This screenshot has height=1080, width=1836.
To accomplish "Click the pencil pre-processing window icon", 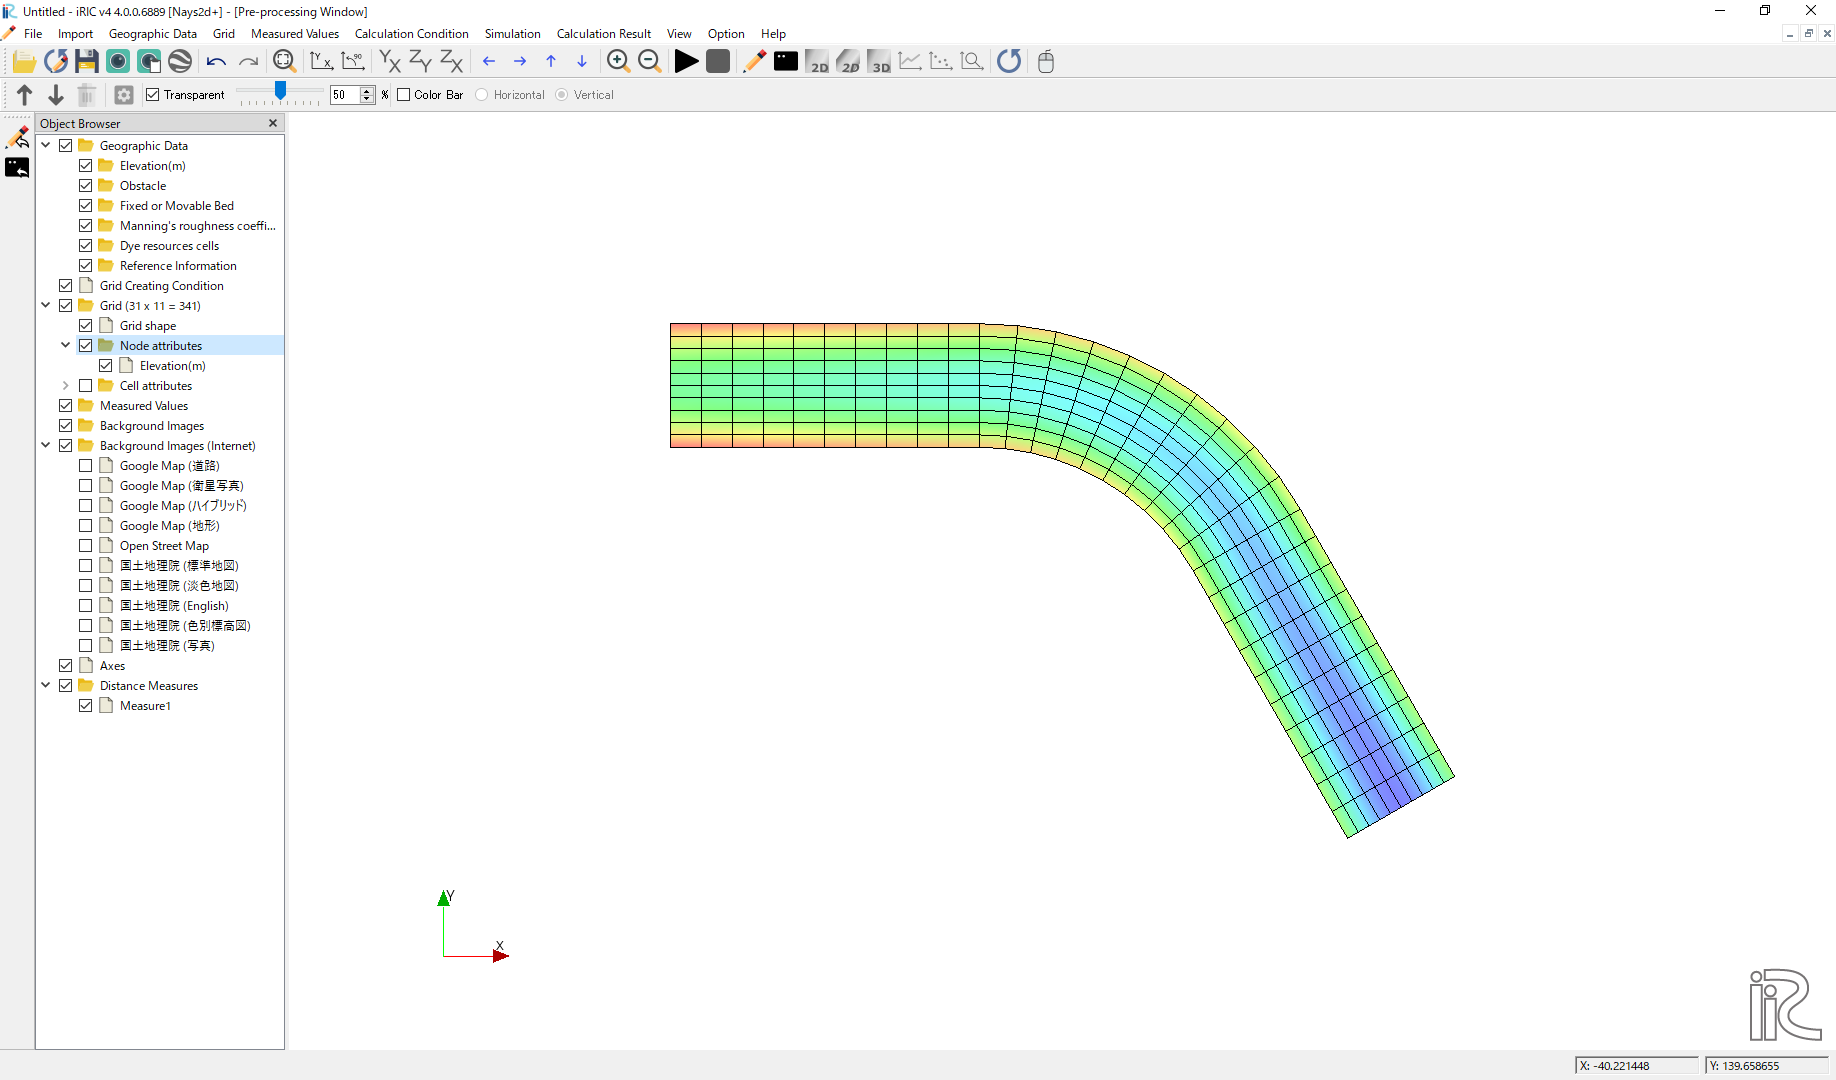I will pyautogui.click(x=754, y=62).
